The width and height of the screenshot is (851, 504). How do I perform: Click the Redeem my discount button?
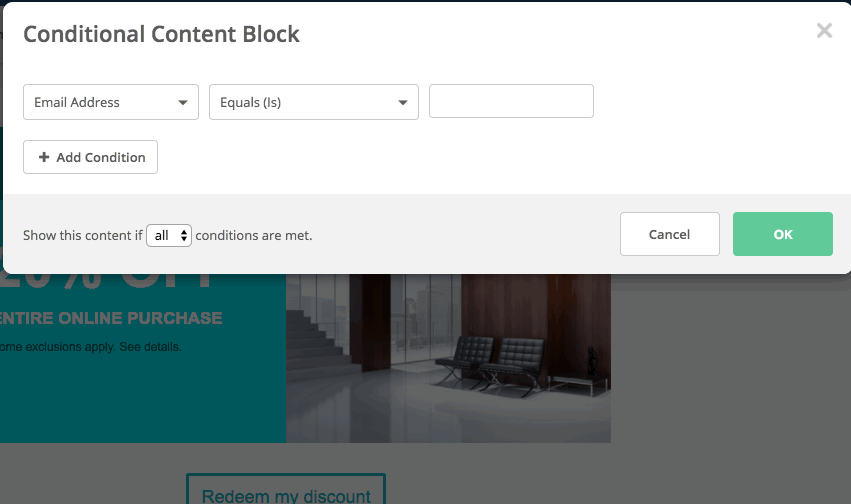[x=286, y=494]
